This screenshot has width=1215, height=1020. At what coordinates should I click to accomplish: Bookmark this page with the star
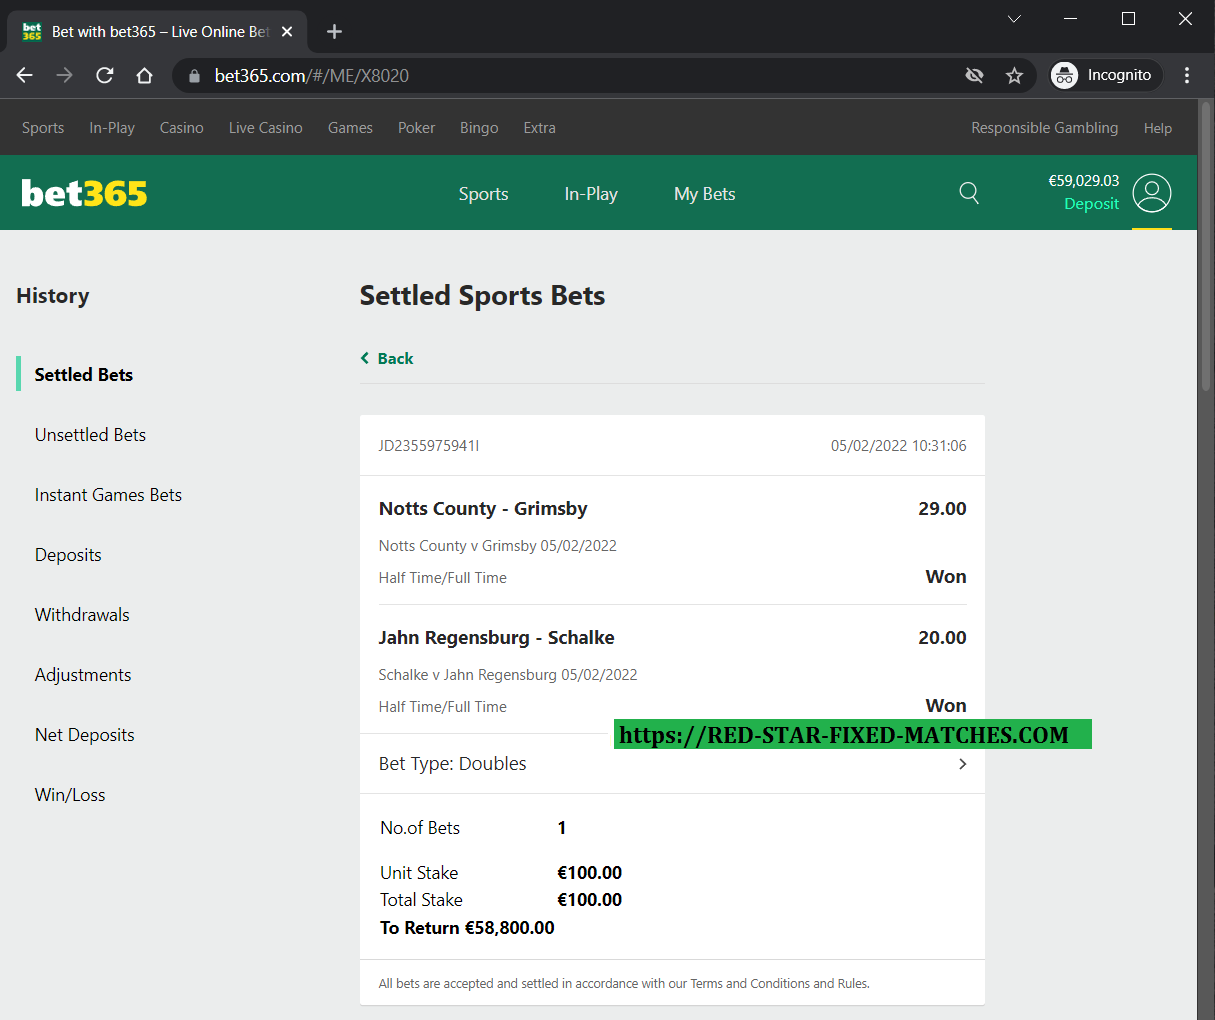pyautogui.click(x=1014, y=76)
